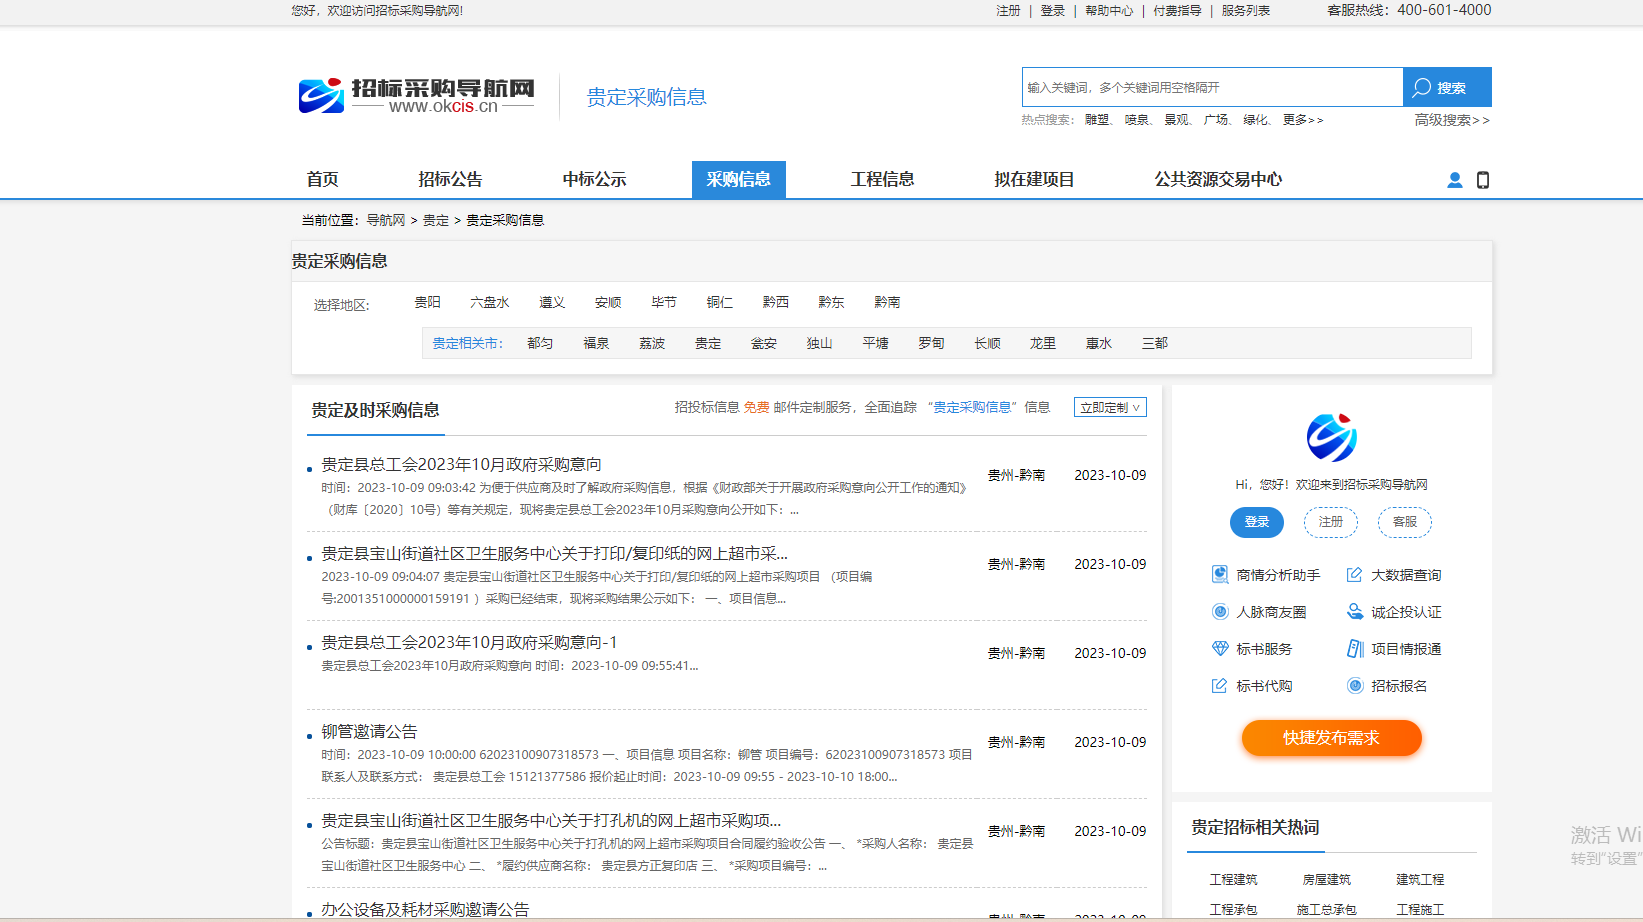
Task: Click 注册 link in top bar
Action: tap(1008, 11)
